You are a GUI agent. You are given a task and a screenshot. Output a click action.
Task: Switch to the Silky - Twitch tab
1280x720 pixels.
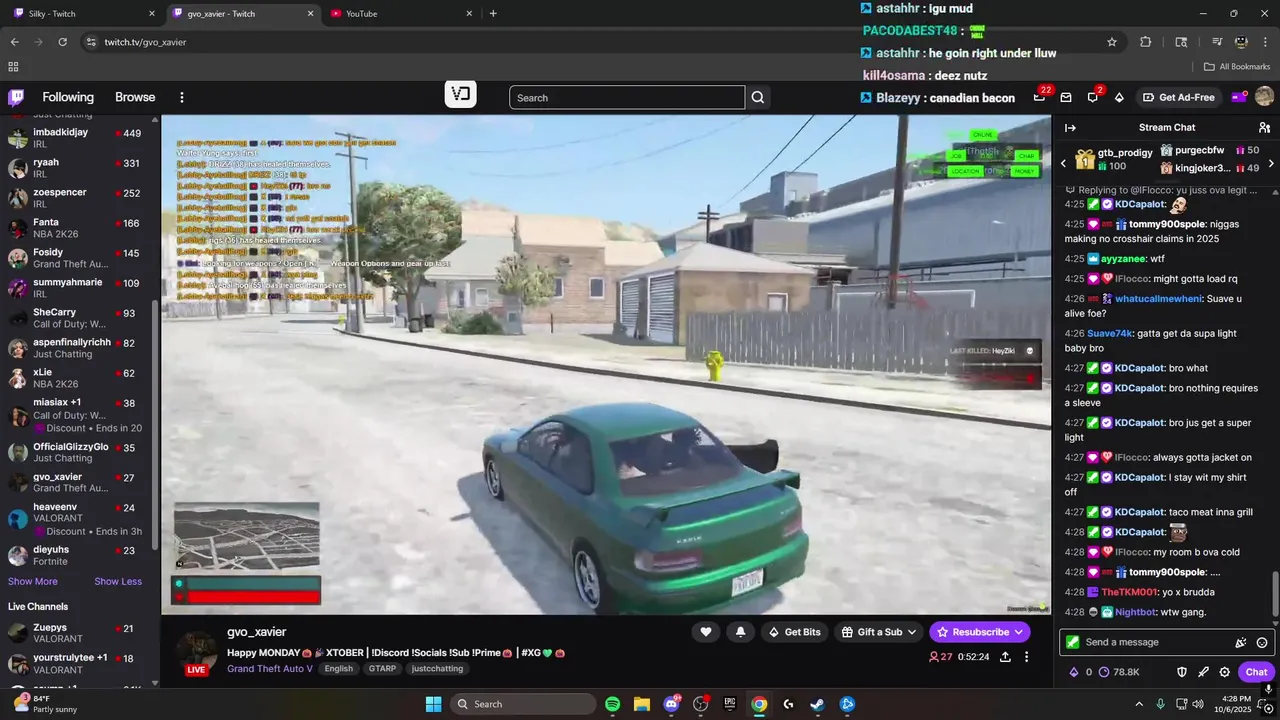85,13
